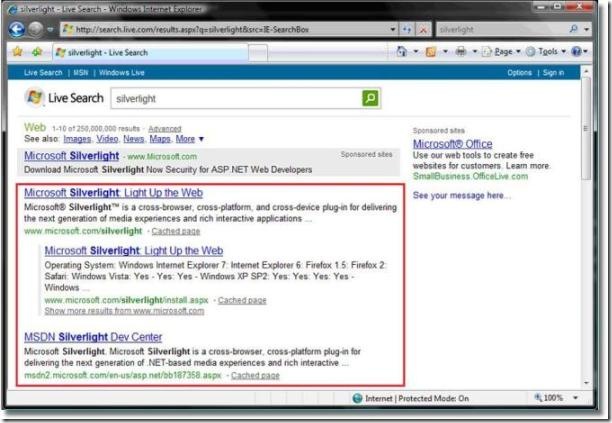This screenshot has width=612, height=423.
Task: Click the RSS feeds toolbar icon
Action: tap(430, 51)
